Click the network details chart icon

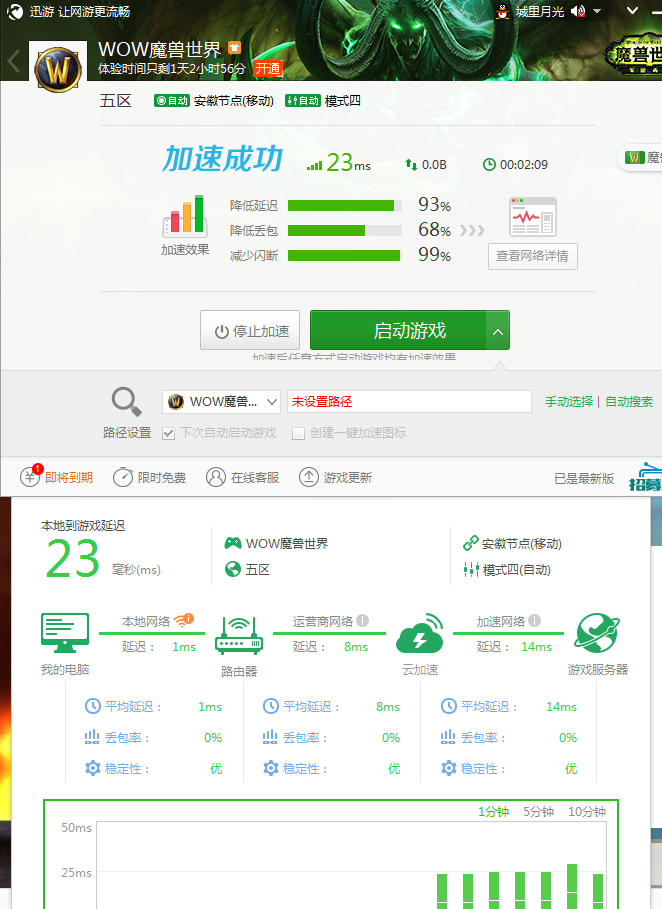[x=532, y=217]
